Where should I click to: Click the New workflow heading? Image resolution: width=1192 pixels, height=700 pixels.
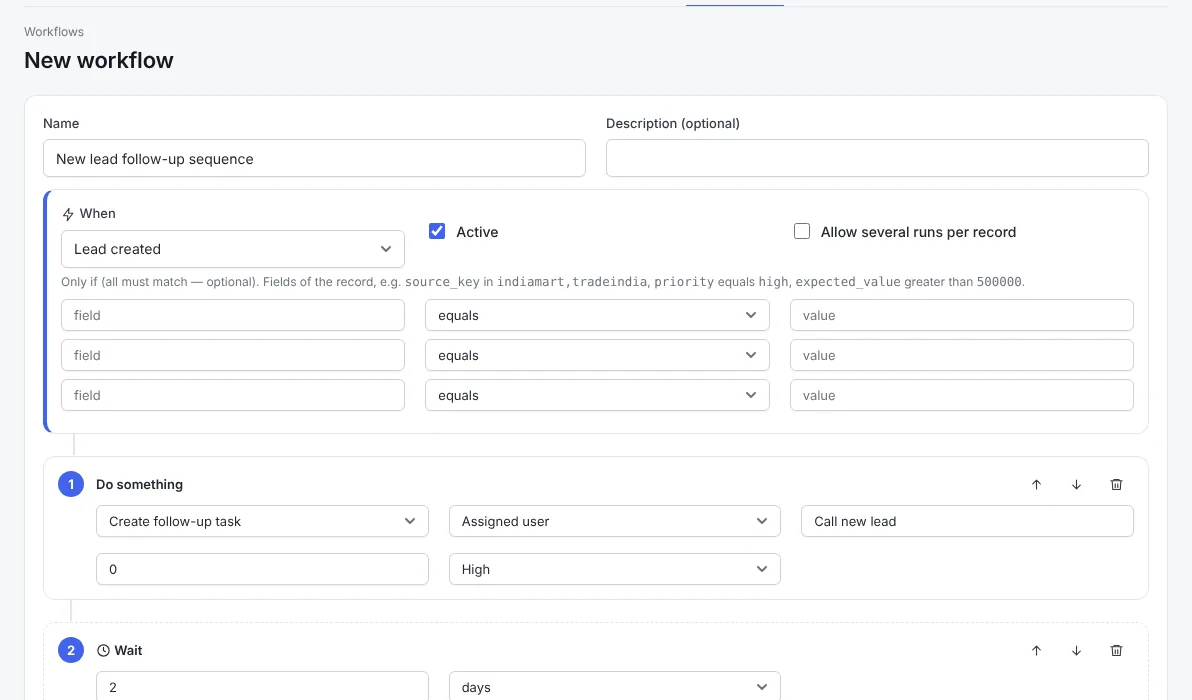coord(99,60)
